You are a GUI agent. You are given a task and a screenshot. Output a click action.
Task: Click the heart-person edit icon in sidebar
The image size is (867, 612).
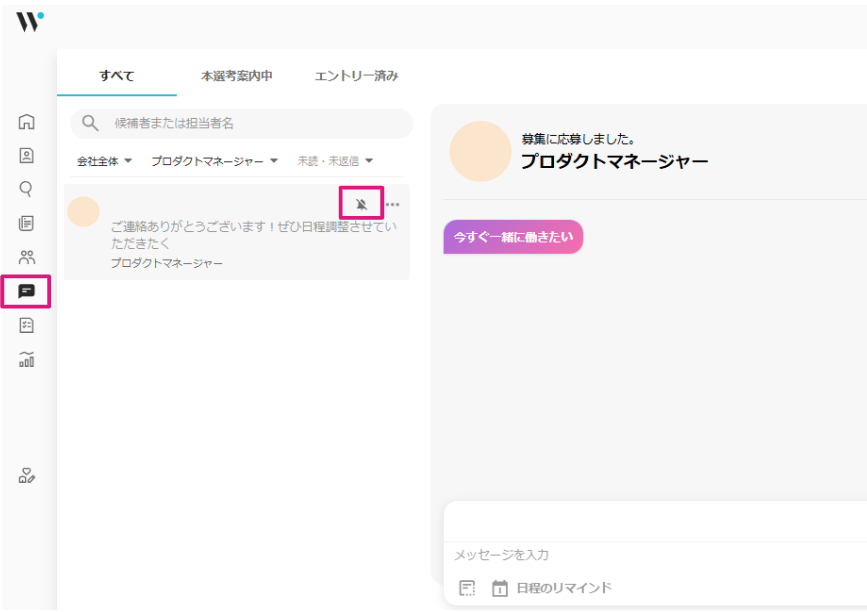[x=27, y=476]
